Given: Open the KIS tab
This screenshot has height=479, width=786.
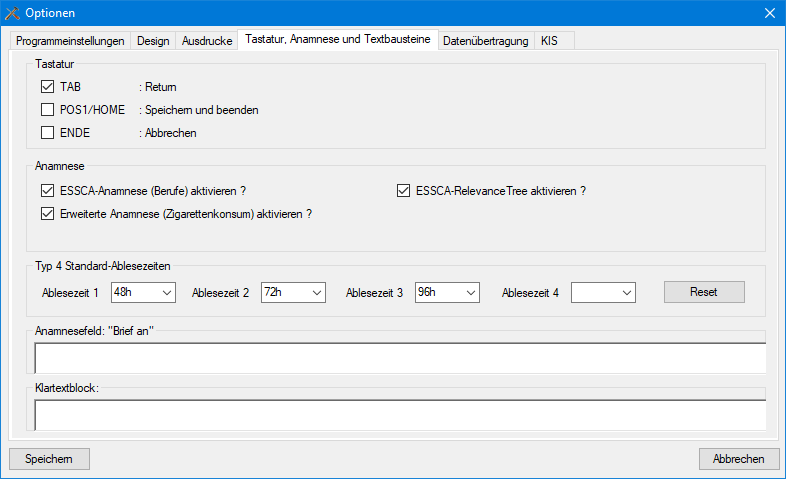Looking at the screenshot, I should click(550, 41).
